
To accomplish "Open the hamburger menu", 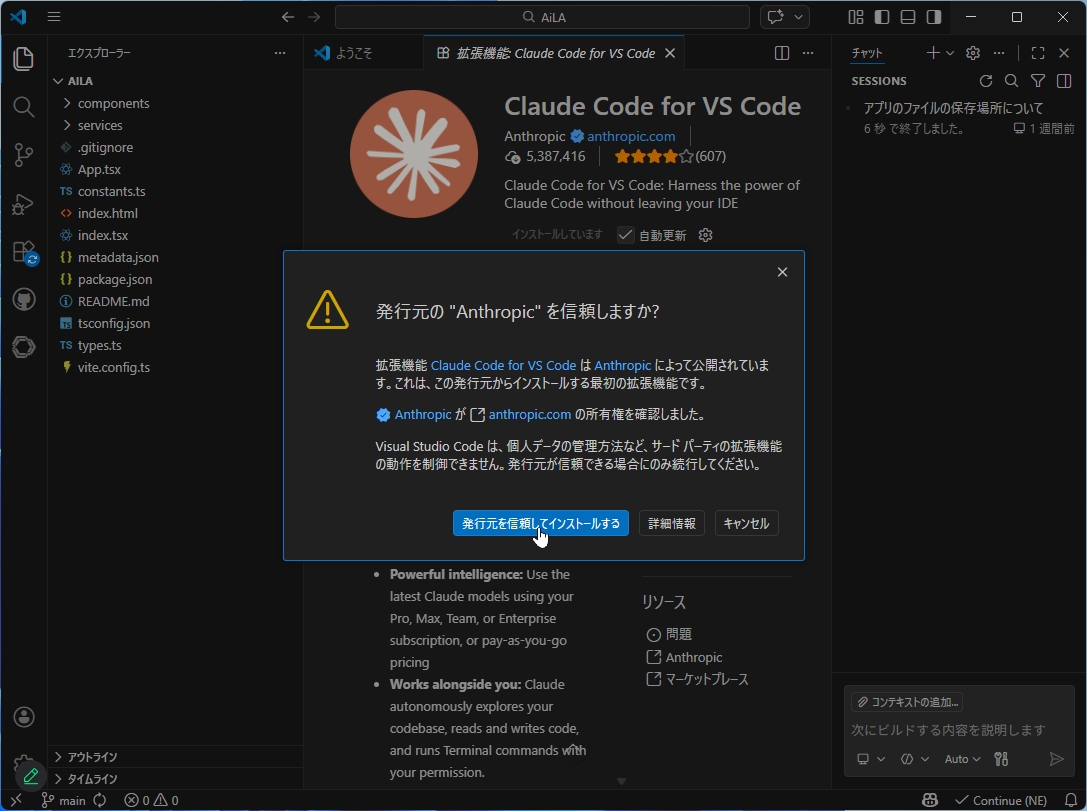I will click(54, 16).
